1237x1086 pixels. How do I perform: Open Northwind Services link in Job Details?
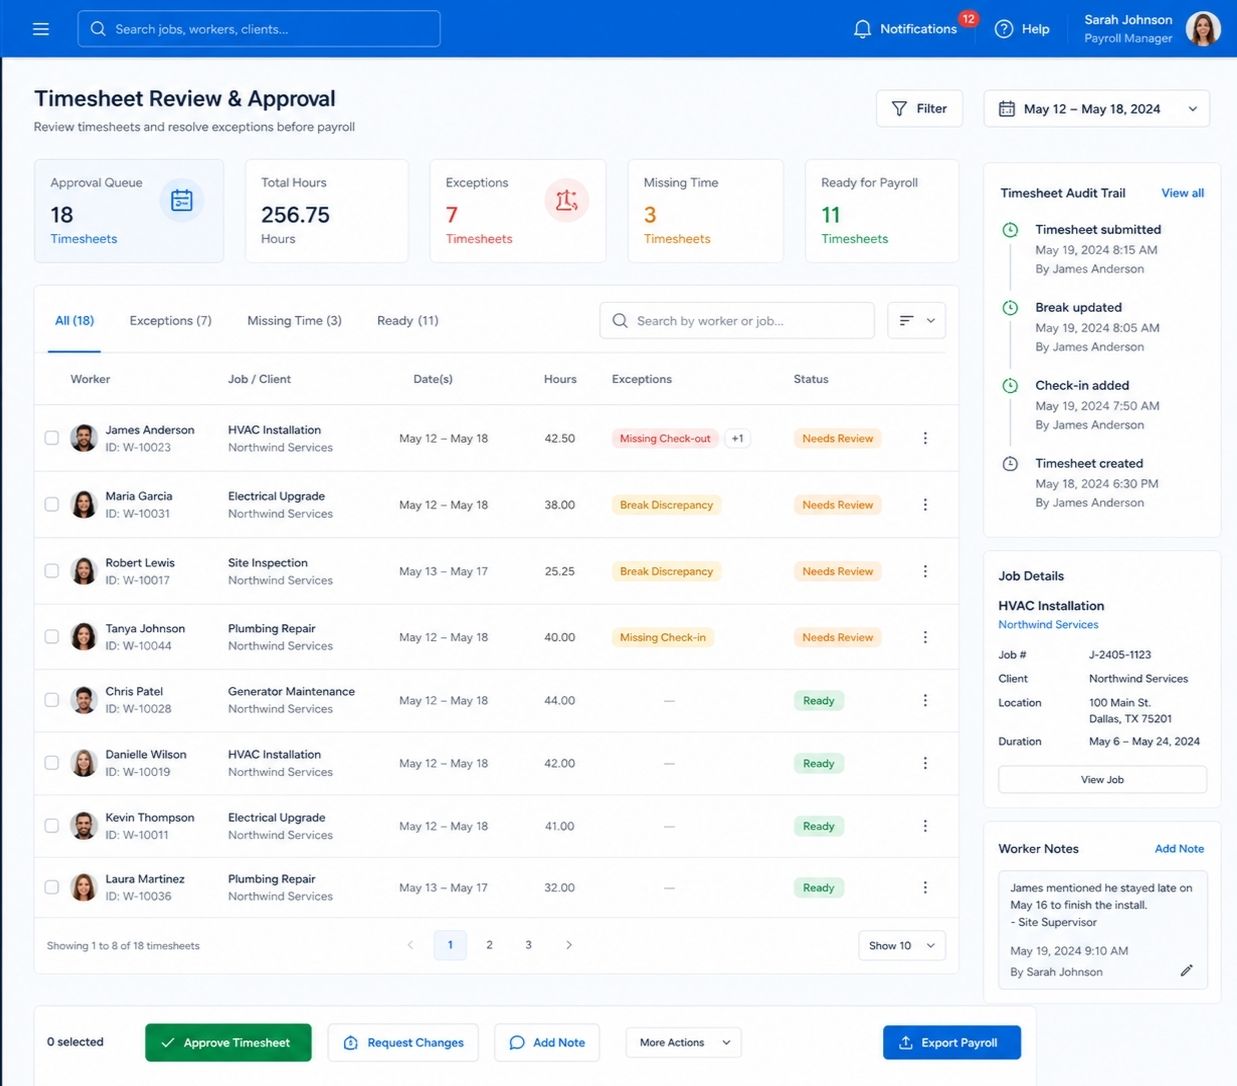coord(1048,625)
